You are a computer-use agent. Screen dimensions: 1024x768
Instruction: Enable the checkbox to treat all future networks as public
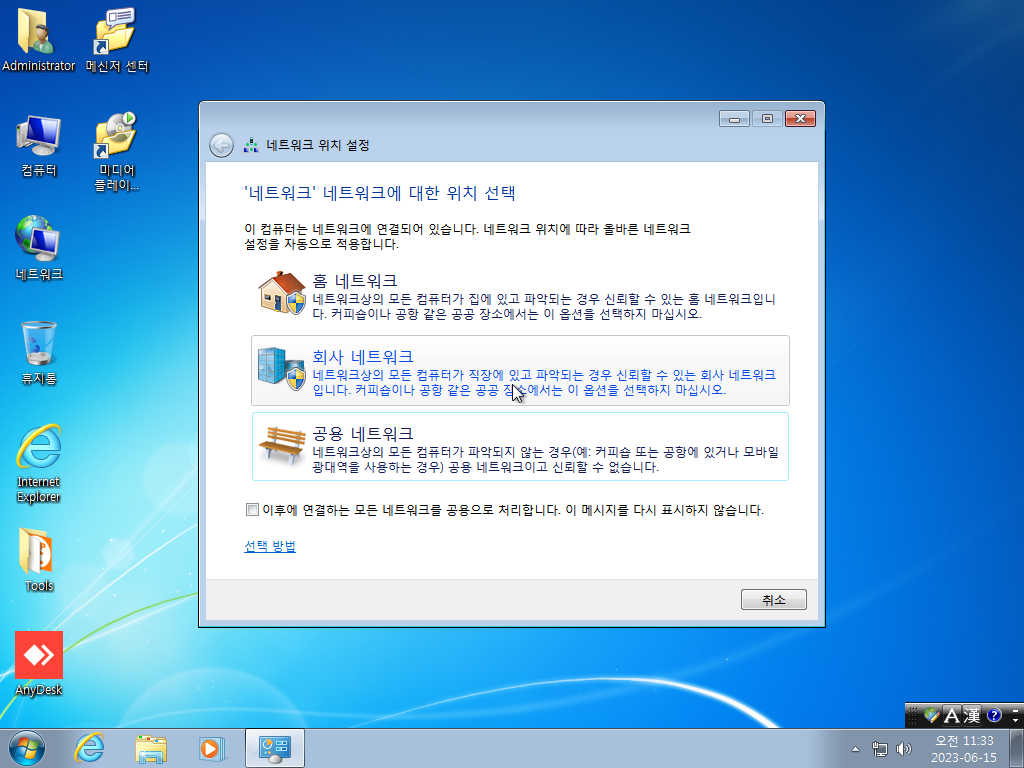click(x=252, y=509)
